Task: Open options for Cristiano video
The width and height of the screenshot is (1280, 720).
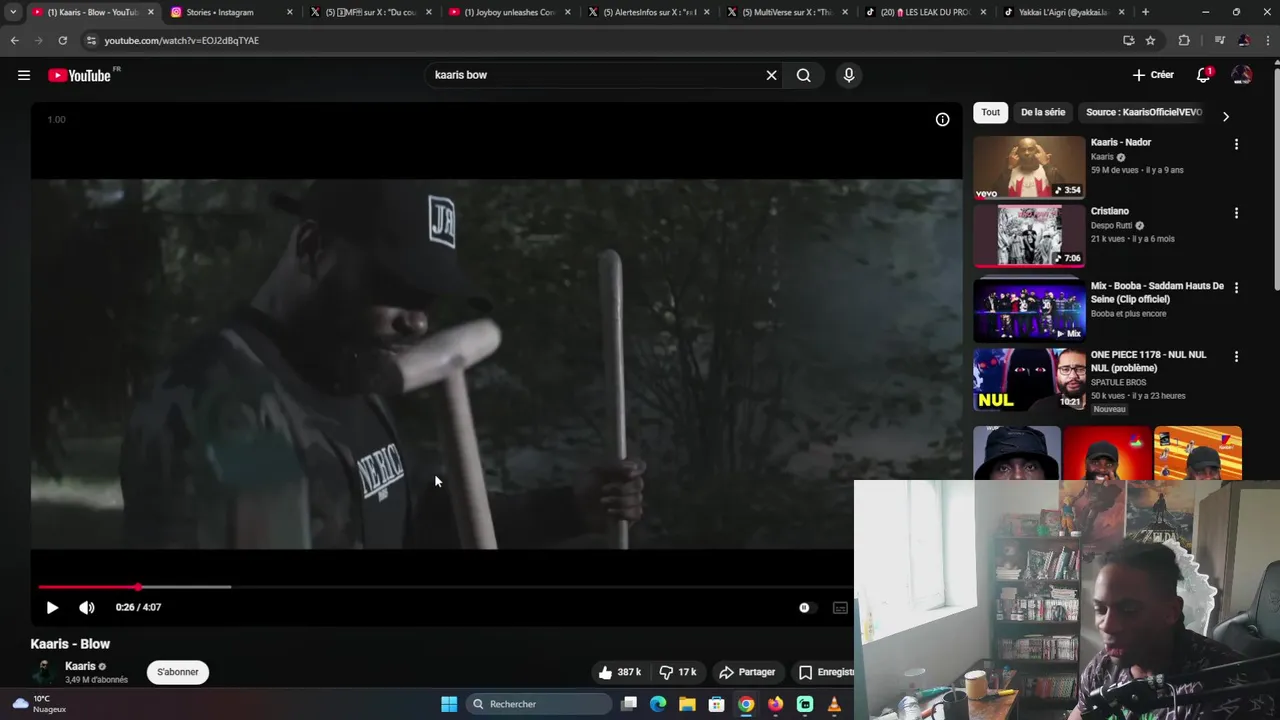Action: [1236, 213]
